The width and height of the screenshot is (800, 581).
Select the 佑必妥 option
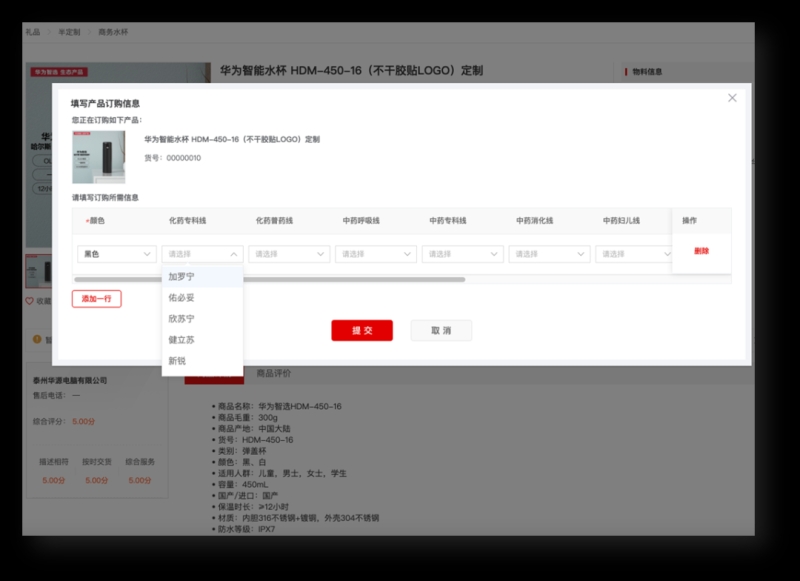pyautogui.click(x=202, y=298)
